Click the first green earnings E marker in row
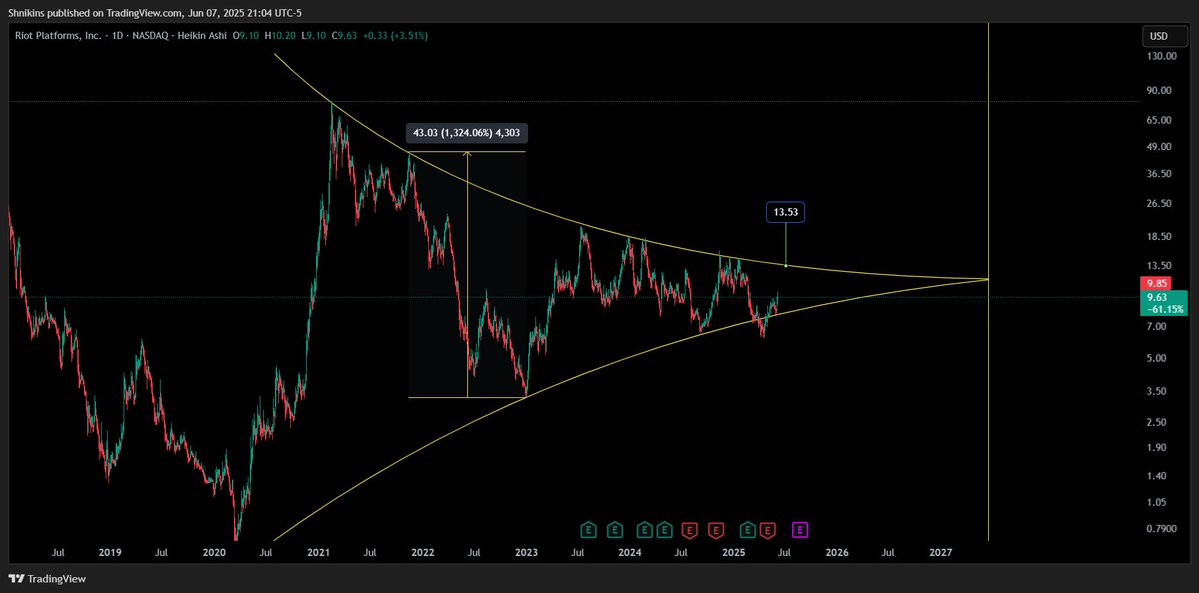Image resolution: width=1199 pixels, height=593 pixels. coord(588,529)
